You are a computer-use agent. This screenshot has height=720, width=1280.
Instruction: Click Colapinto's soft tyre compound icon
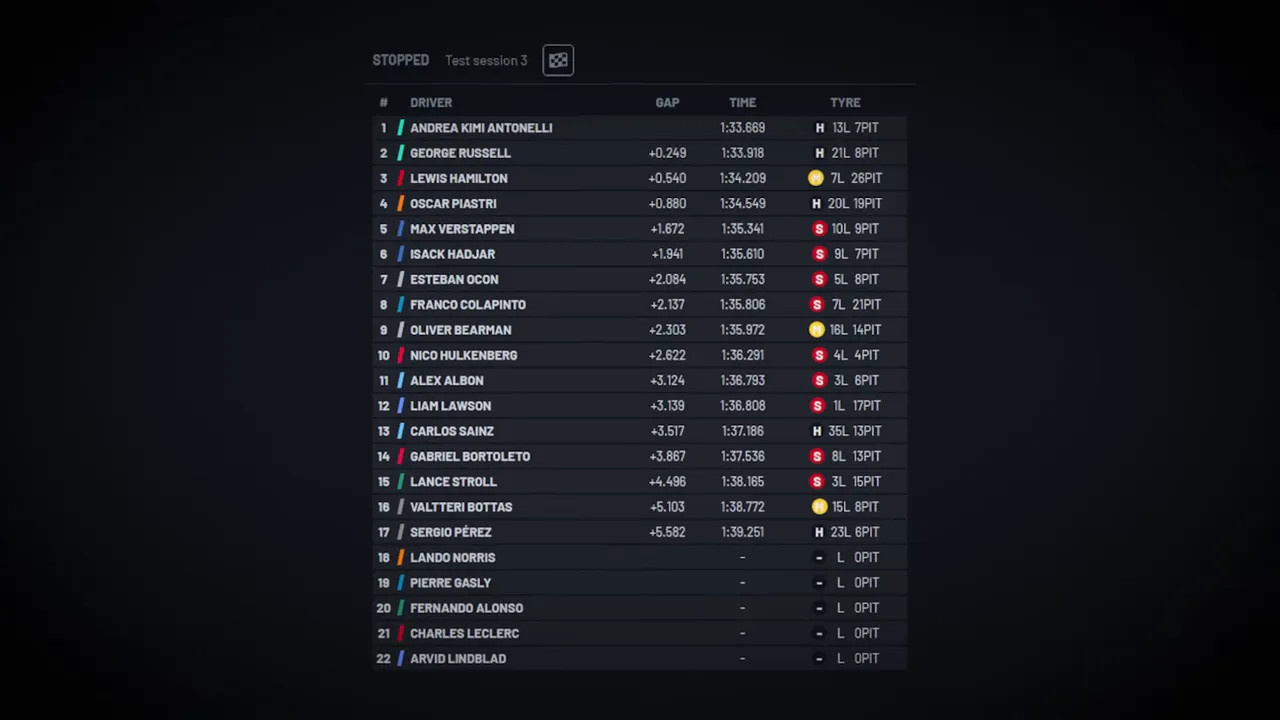tap(819, 304)
